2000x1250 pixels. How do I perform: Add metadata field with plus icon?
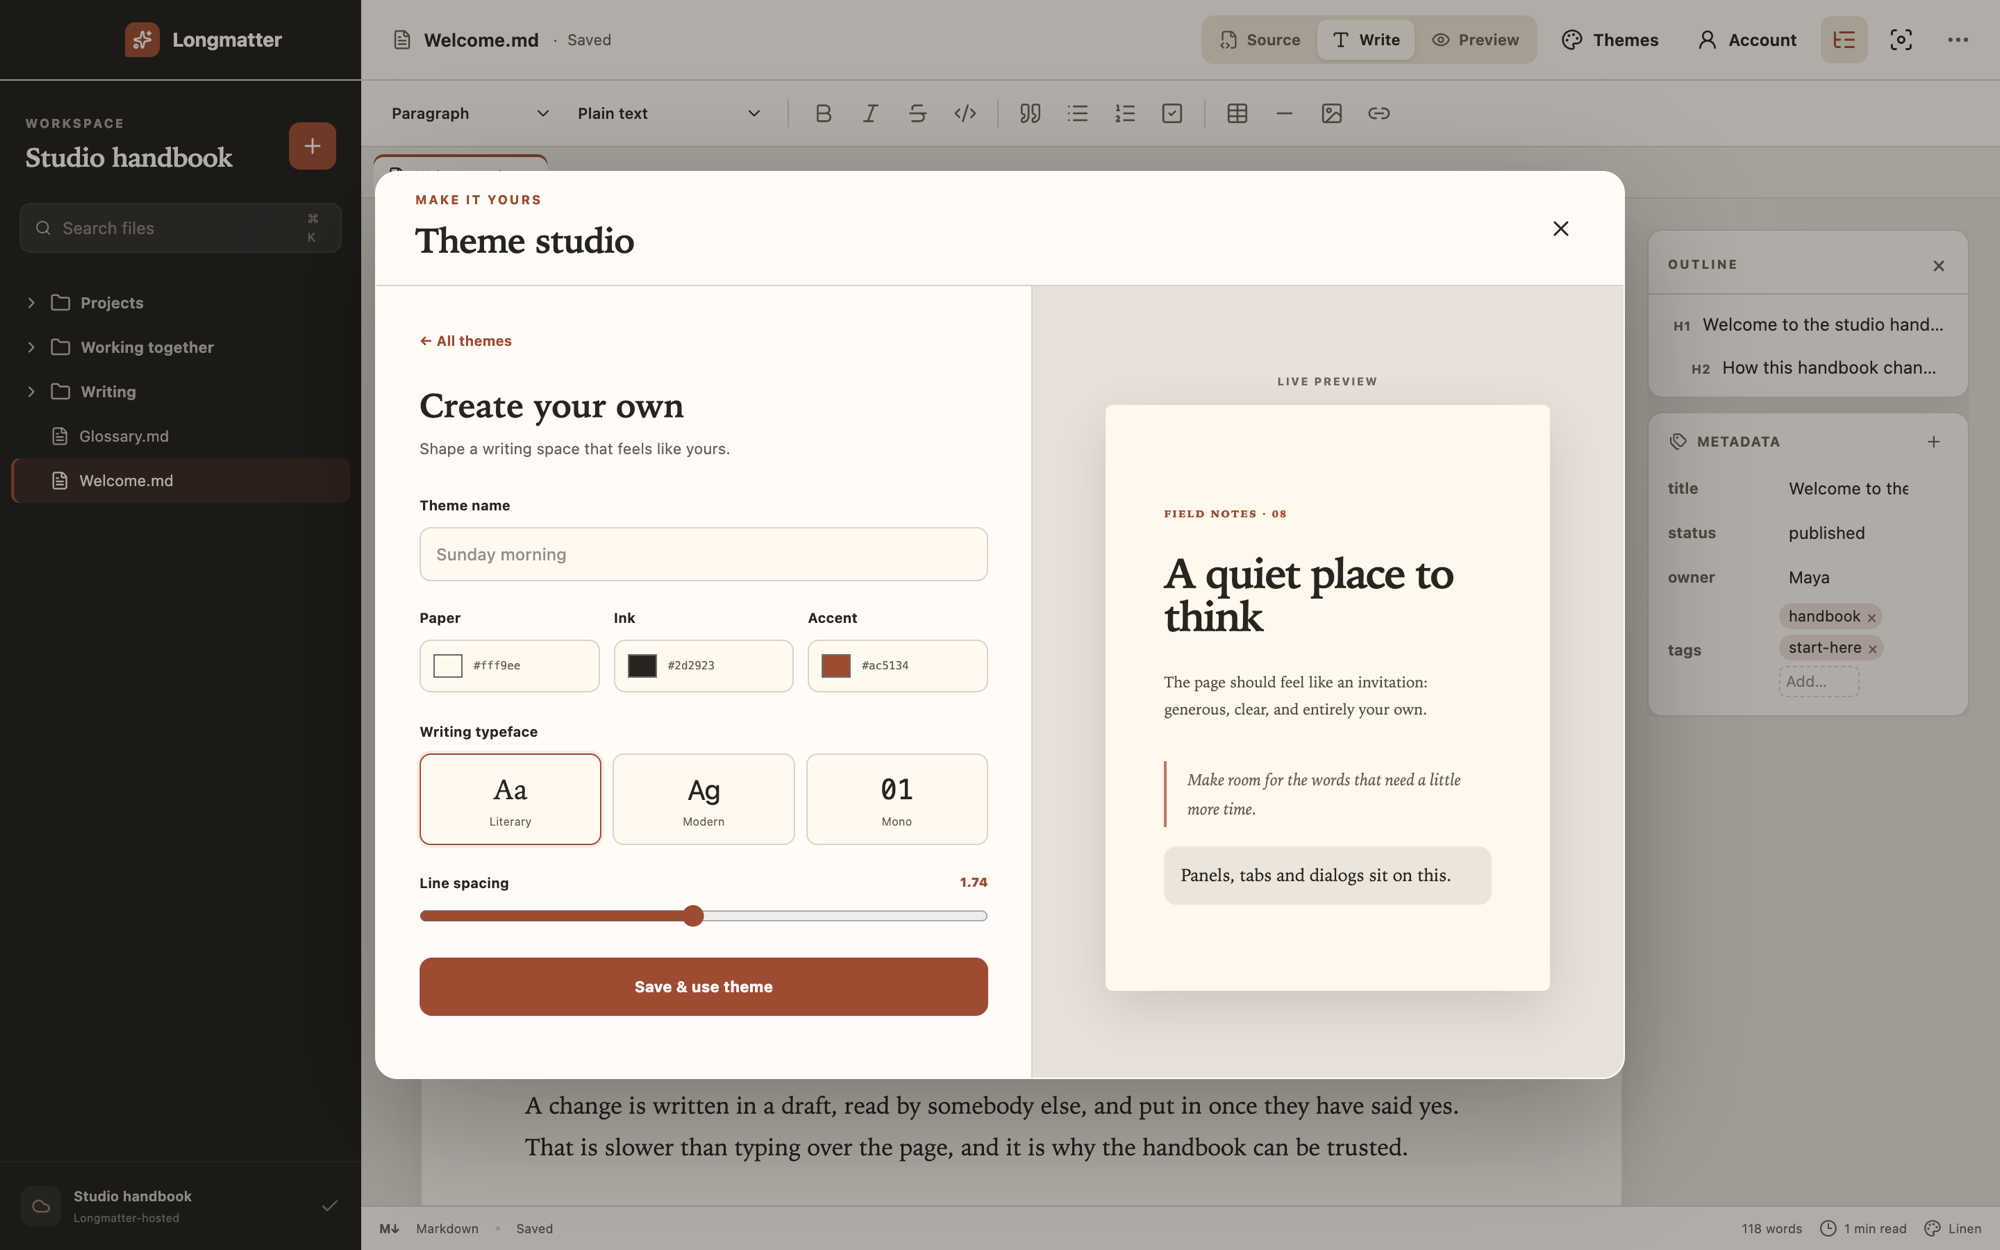point(1934,441)
